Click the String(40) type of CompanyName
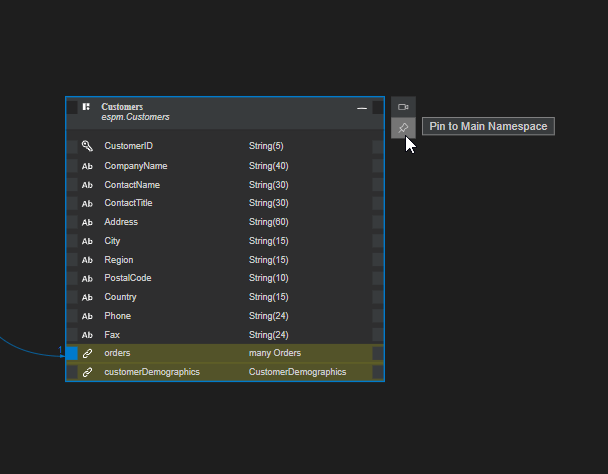Image resolution: width=608 pixels, height=474 pixels. (268, 166)
